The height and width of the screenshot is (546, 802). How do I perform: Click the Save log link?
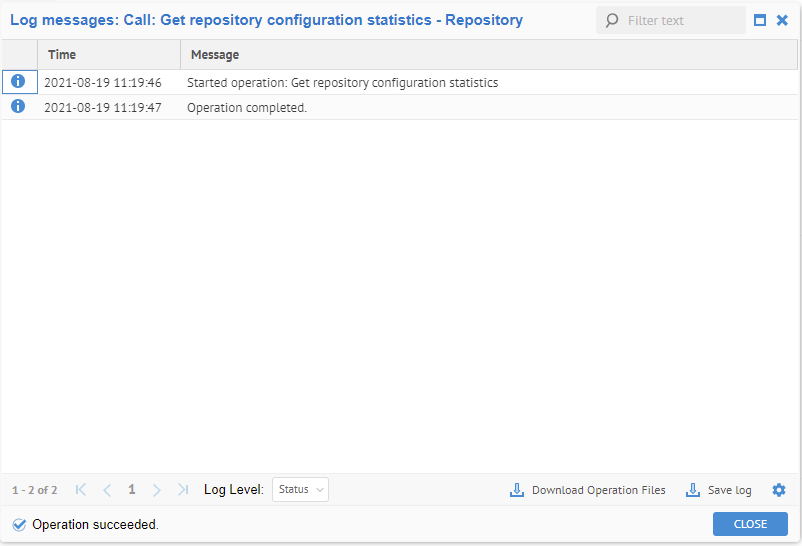[x=729, y=490]
